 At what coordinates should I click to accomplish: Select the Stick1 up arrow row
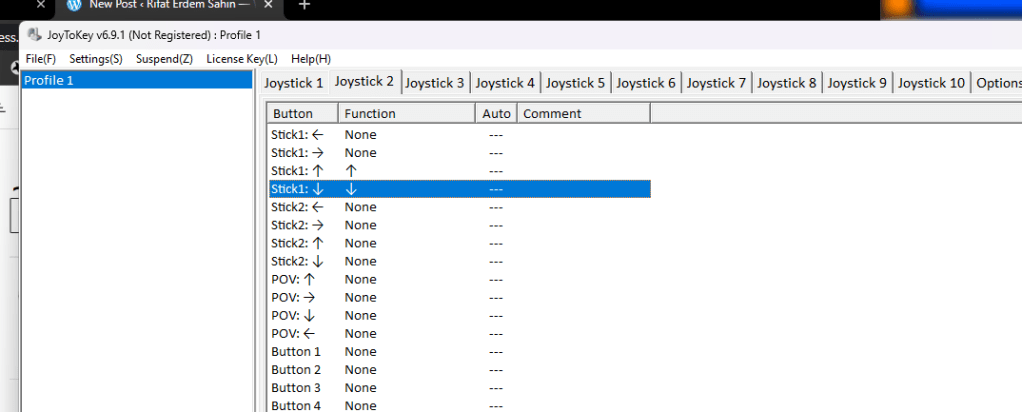pos(460,171)
